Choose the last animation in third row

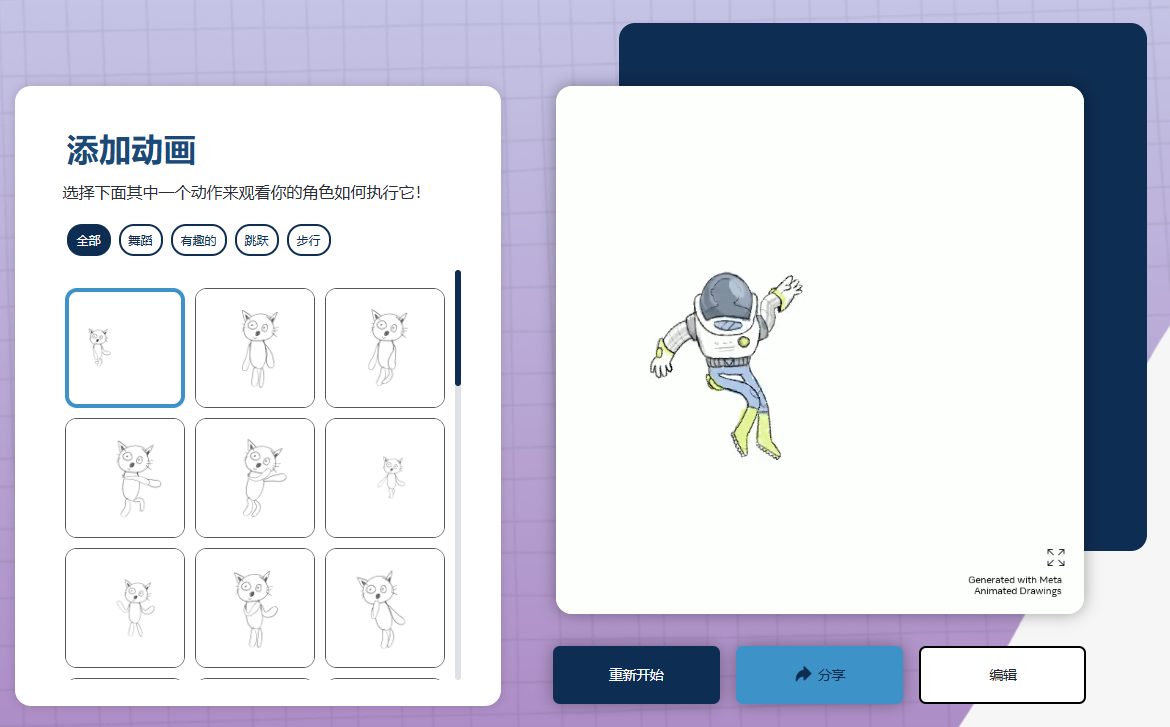[x=385, y=608]
